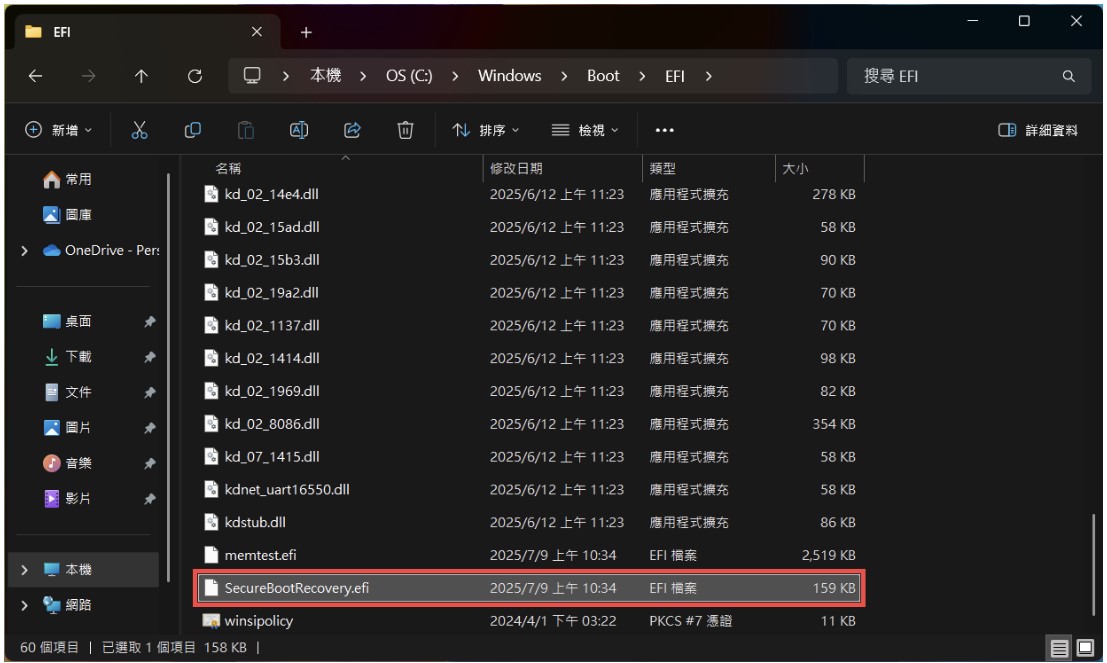Navigate back with the left arrow
Viewport: 1107px width, 663px height.
pos(36,76)
